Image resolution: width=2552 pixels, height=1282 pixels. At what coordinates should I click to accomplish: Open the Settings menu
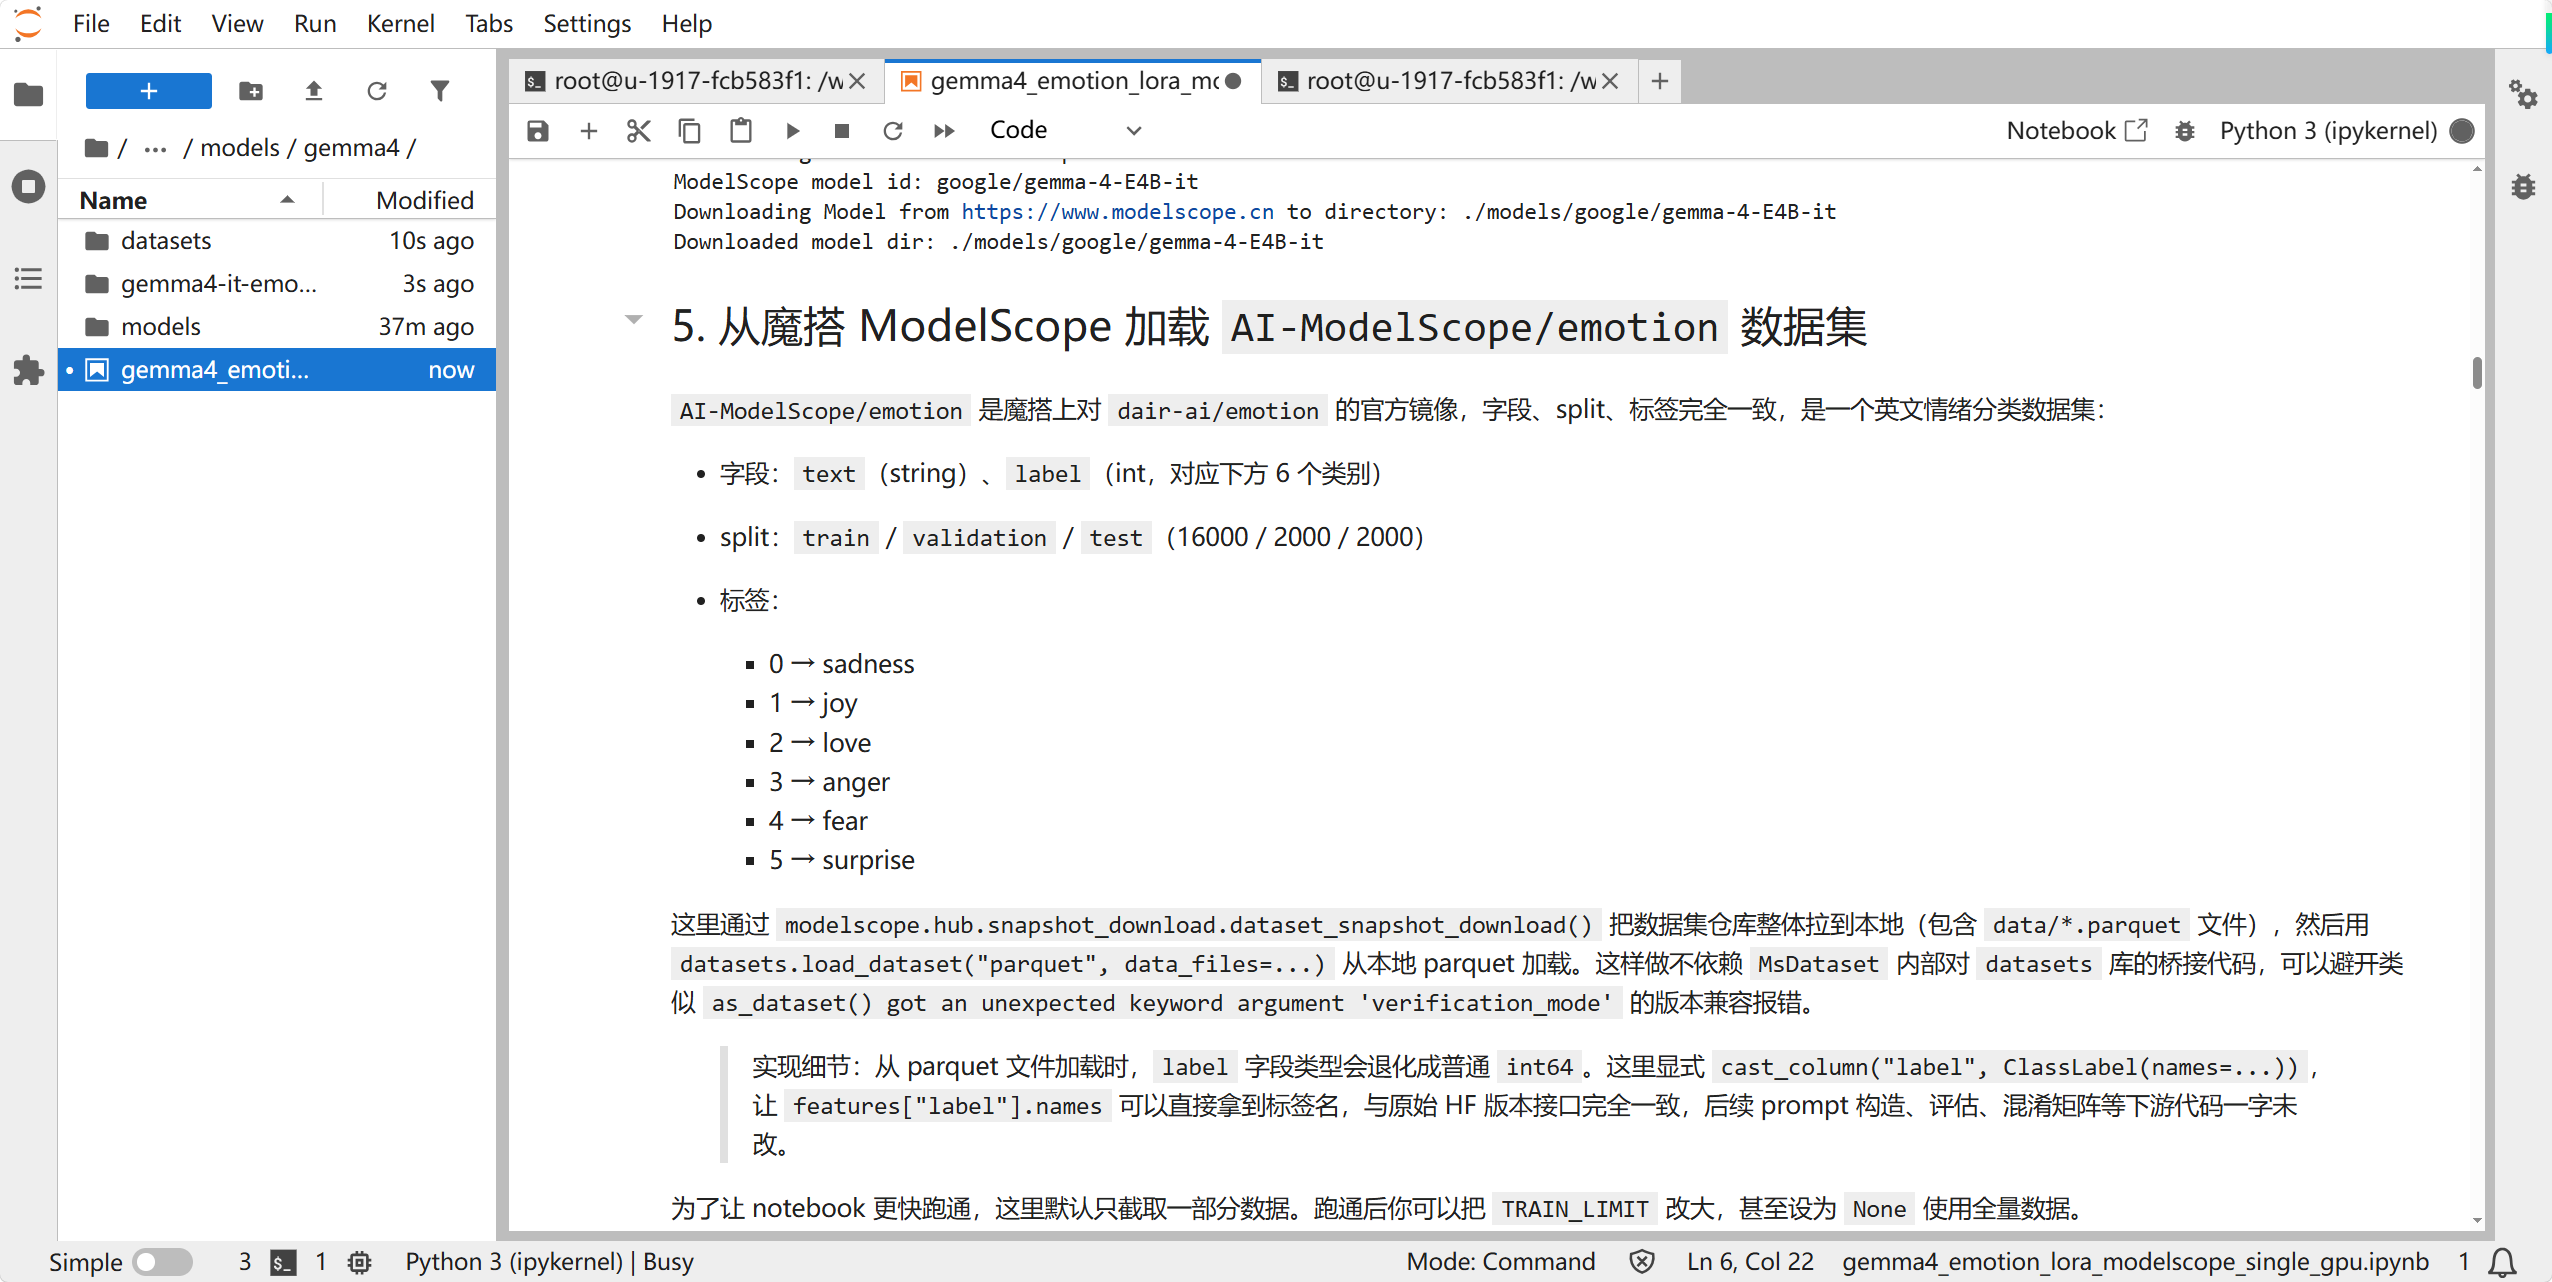pyautogui.click(x=587, y=23)
